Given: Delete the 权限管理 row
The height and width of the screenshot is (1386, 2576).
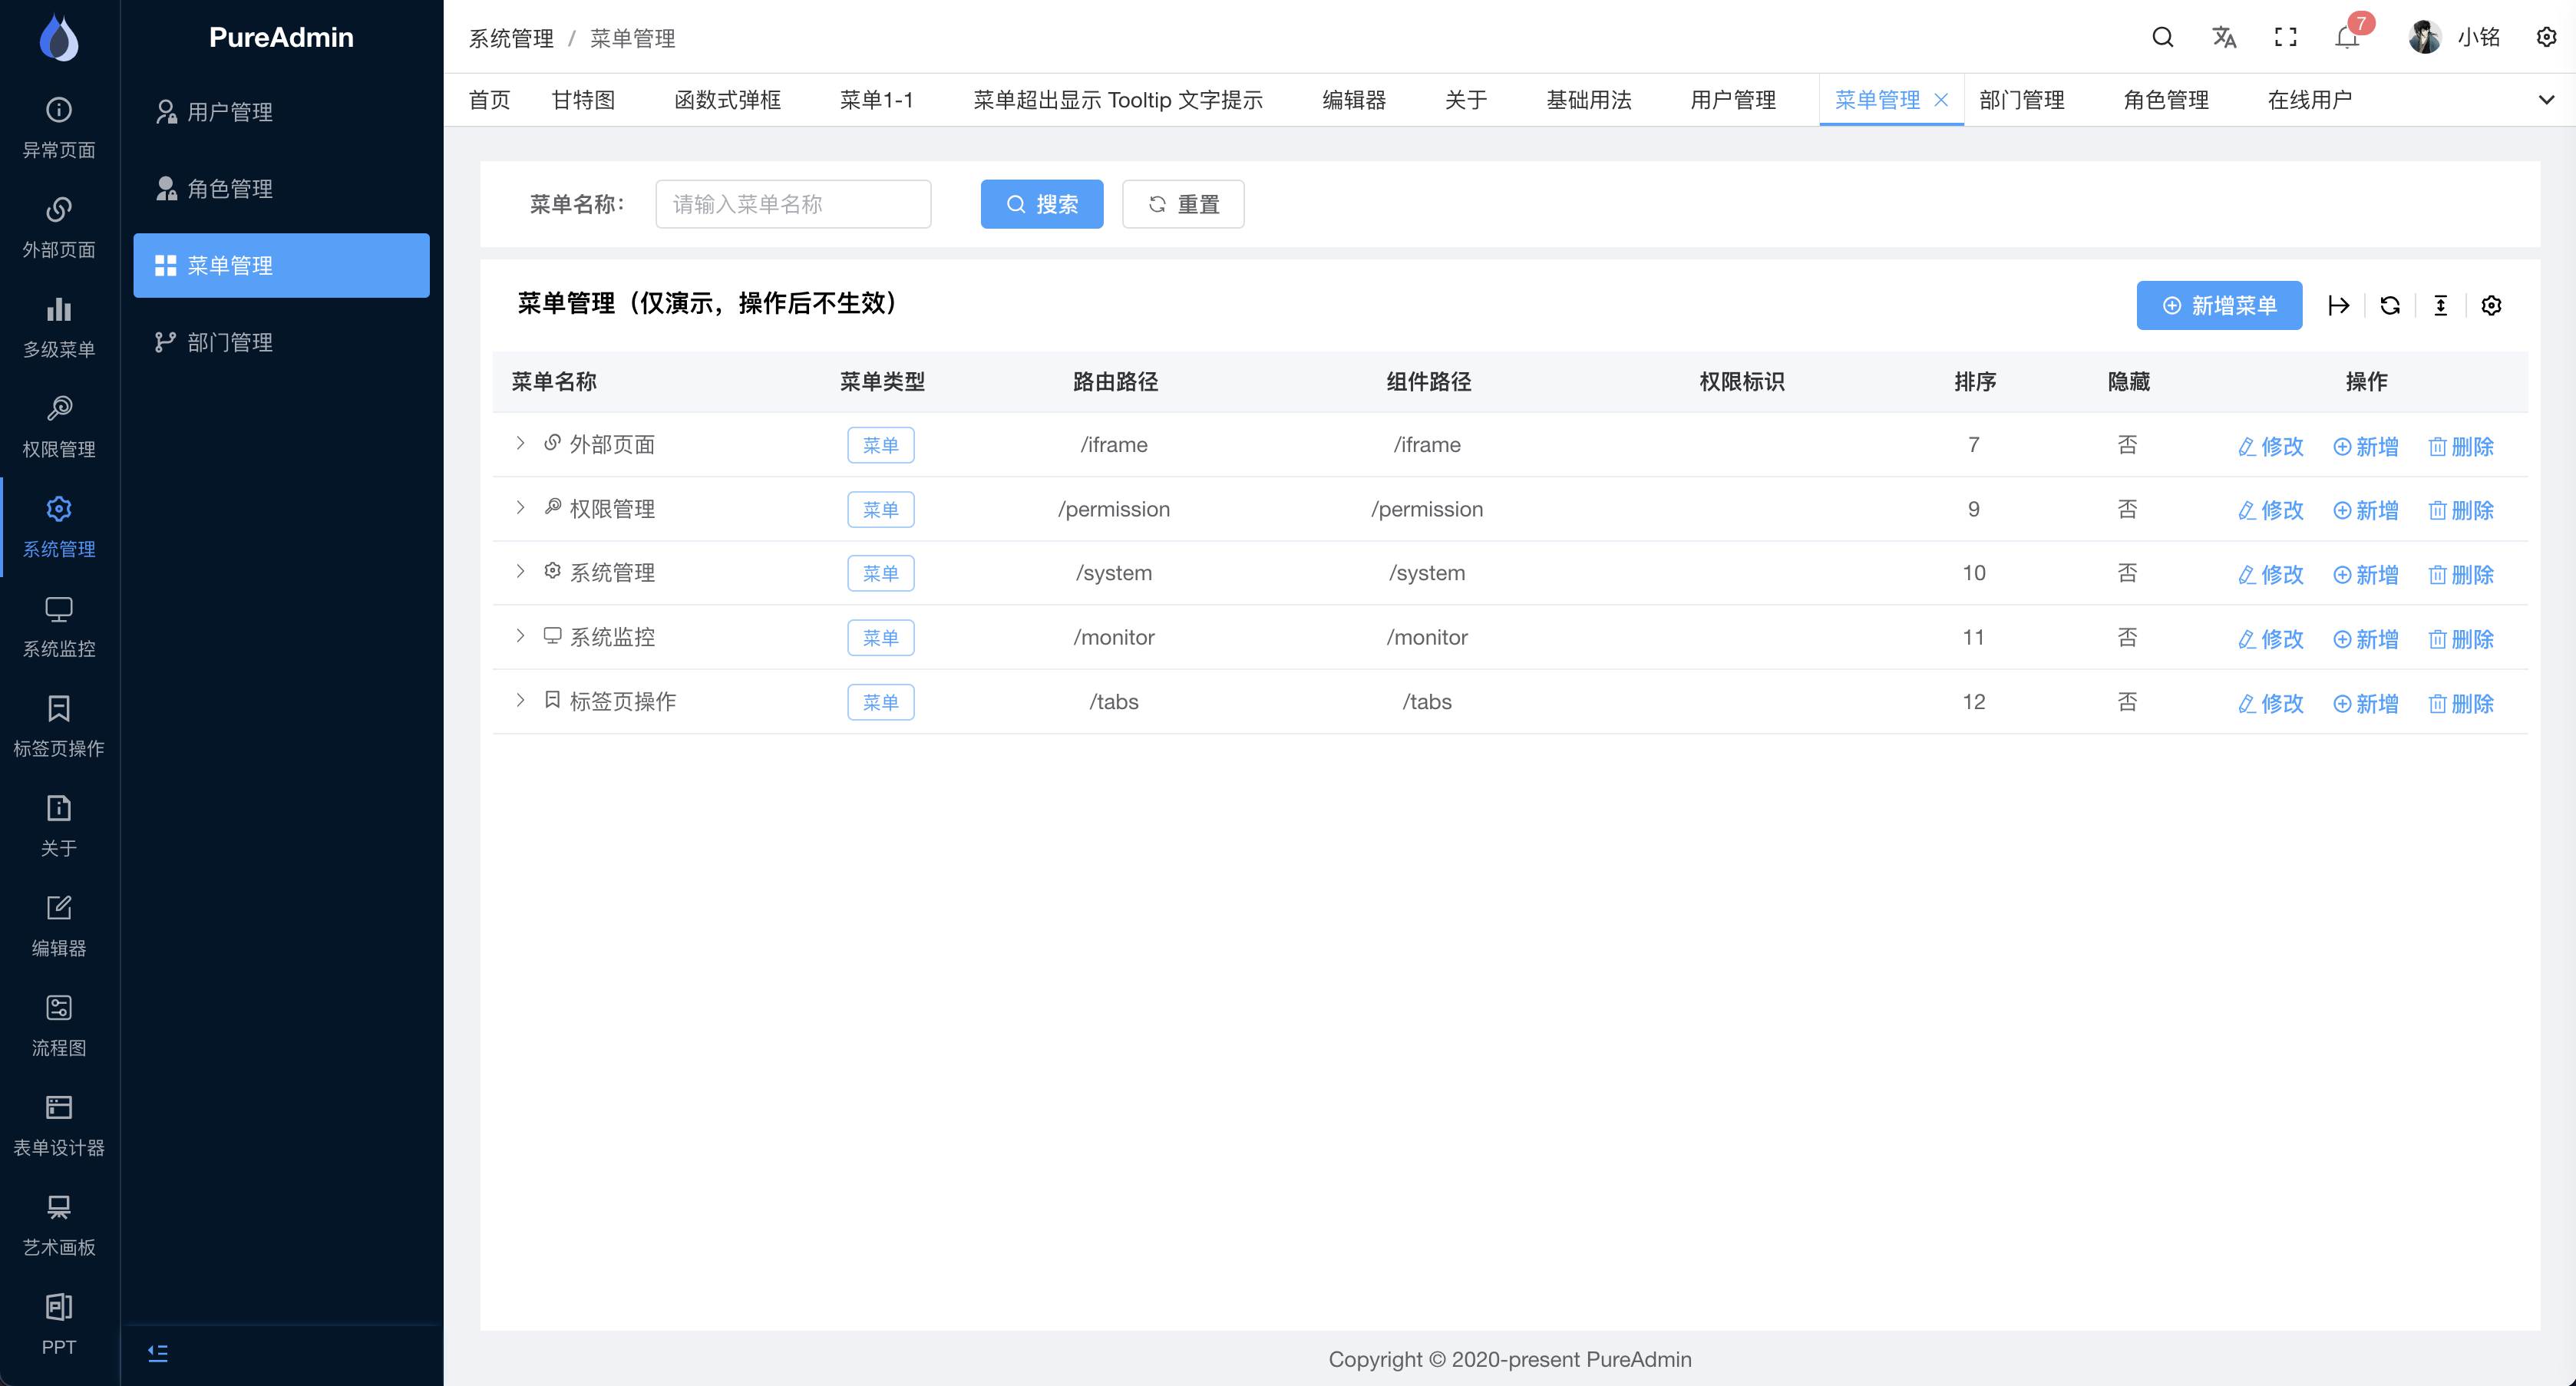Looking at the screenshot, I should coord(2461,510).
